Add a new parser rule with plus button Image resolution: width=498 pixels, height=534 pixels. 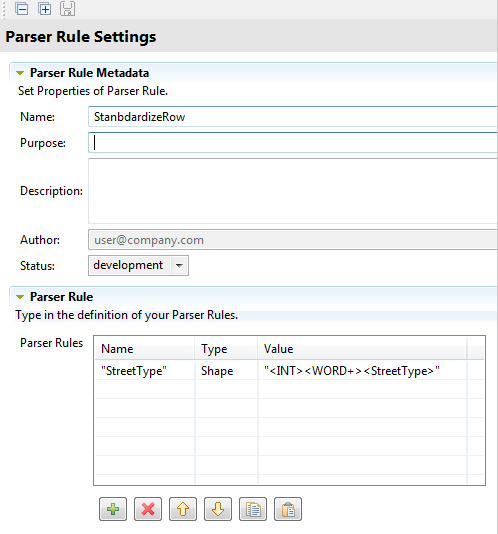point(113,509)
